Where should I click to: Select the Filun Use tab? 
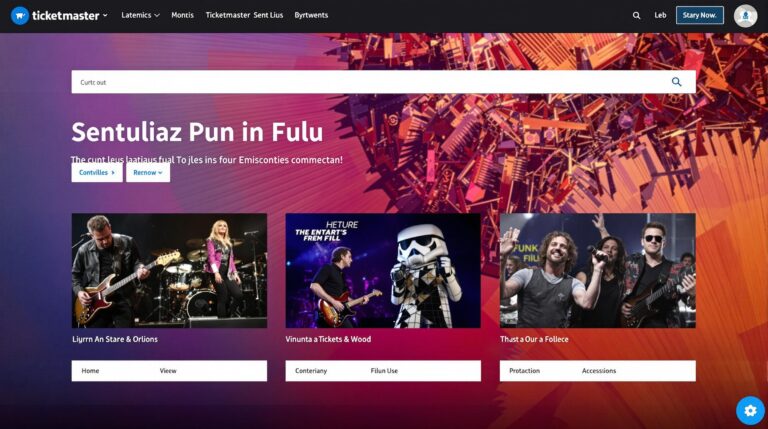tap(384, 371)
